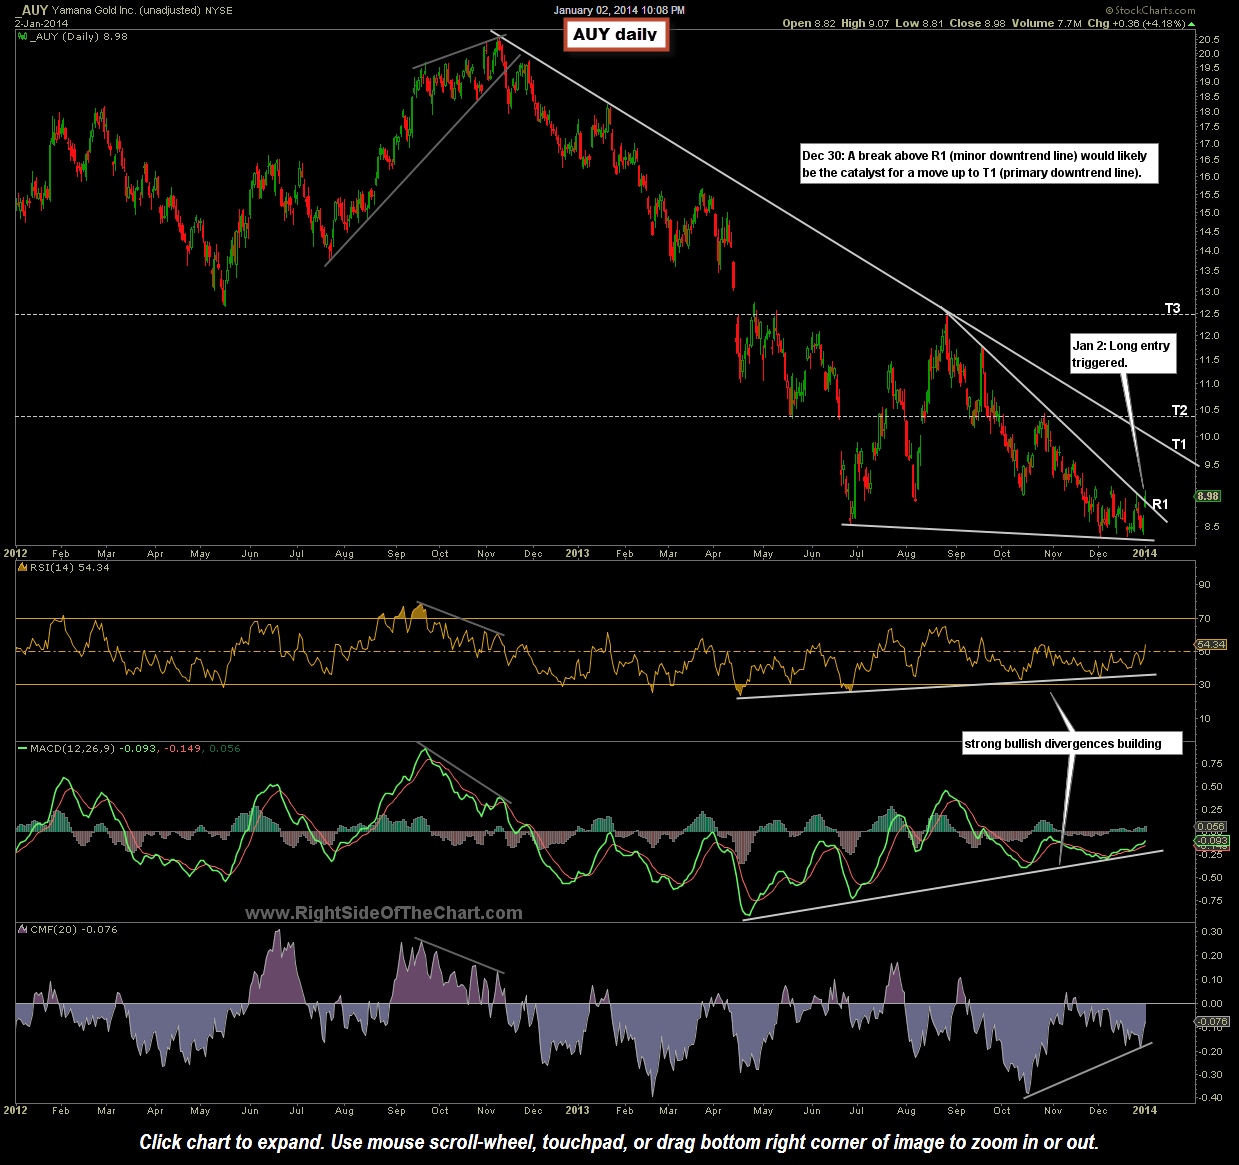The height and width of the screenshot is (1165, 1239).
Task: Click the green MACD line legend icon
Action: coord(21,746)
